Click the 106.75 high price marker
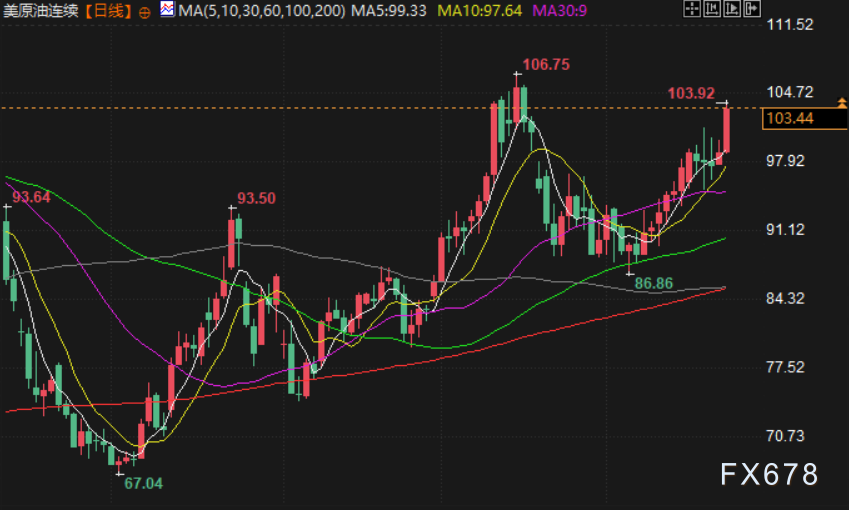Screen dimensions: 849x510 coord(546,64)
